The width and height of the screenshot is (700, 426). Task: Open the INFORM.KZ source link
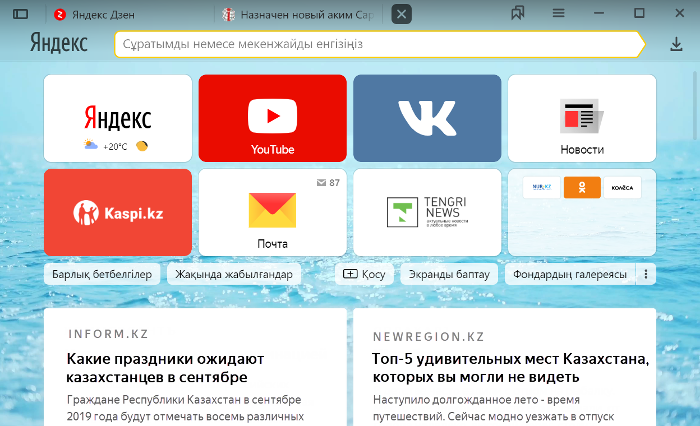coord(108,334)
